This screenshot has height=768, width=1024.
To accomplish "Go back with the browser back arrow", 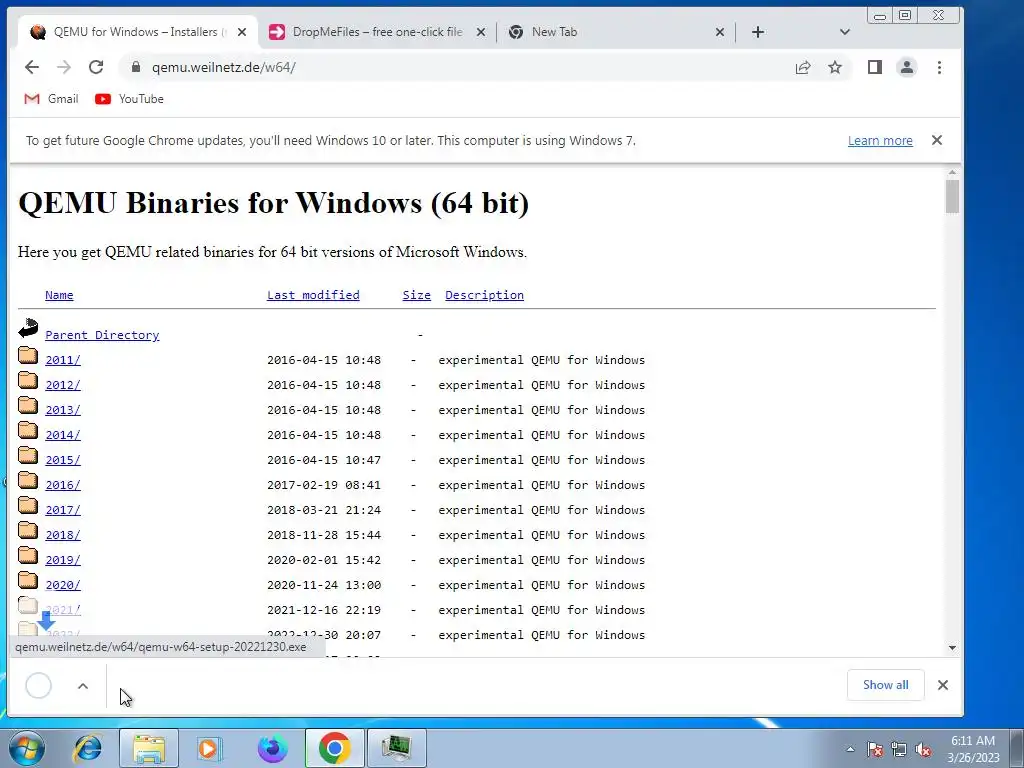I will (x=31, y=67).
